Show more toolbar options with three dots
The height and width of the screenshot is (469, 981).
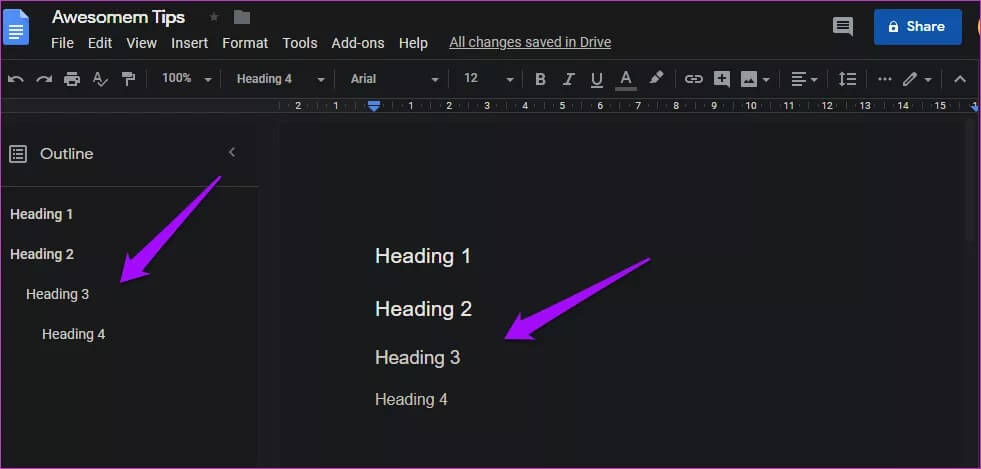click(x=884, y=79)
